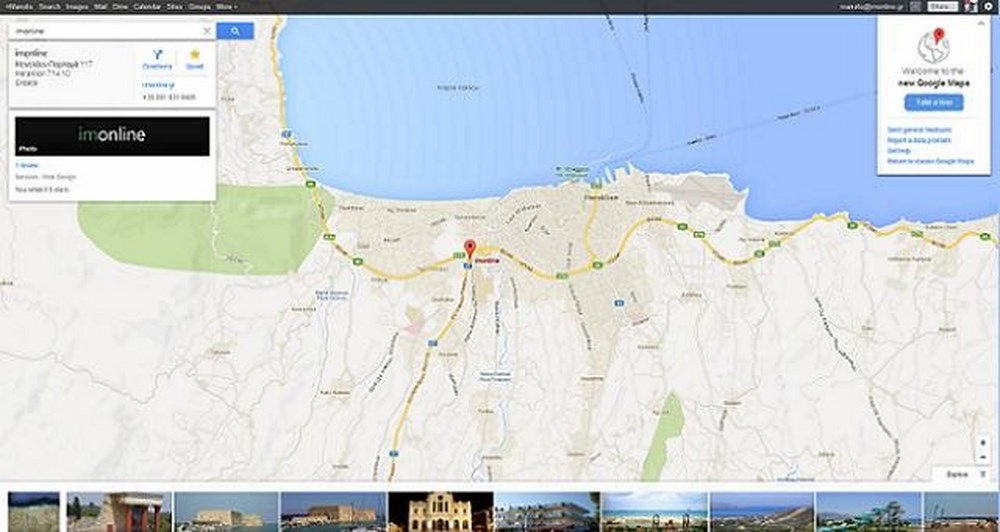1000x532 pixels.
Task: Open the imonline.gr website link
Action: coord(158,85)
